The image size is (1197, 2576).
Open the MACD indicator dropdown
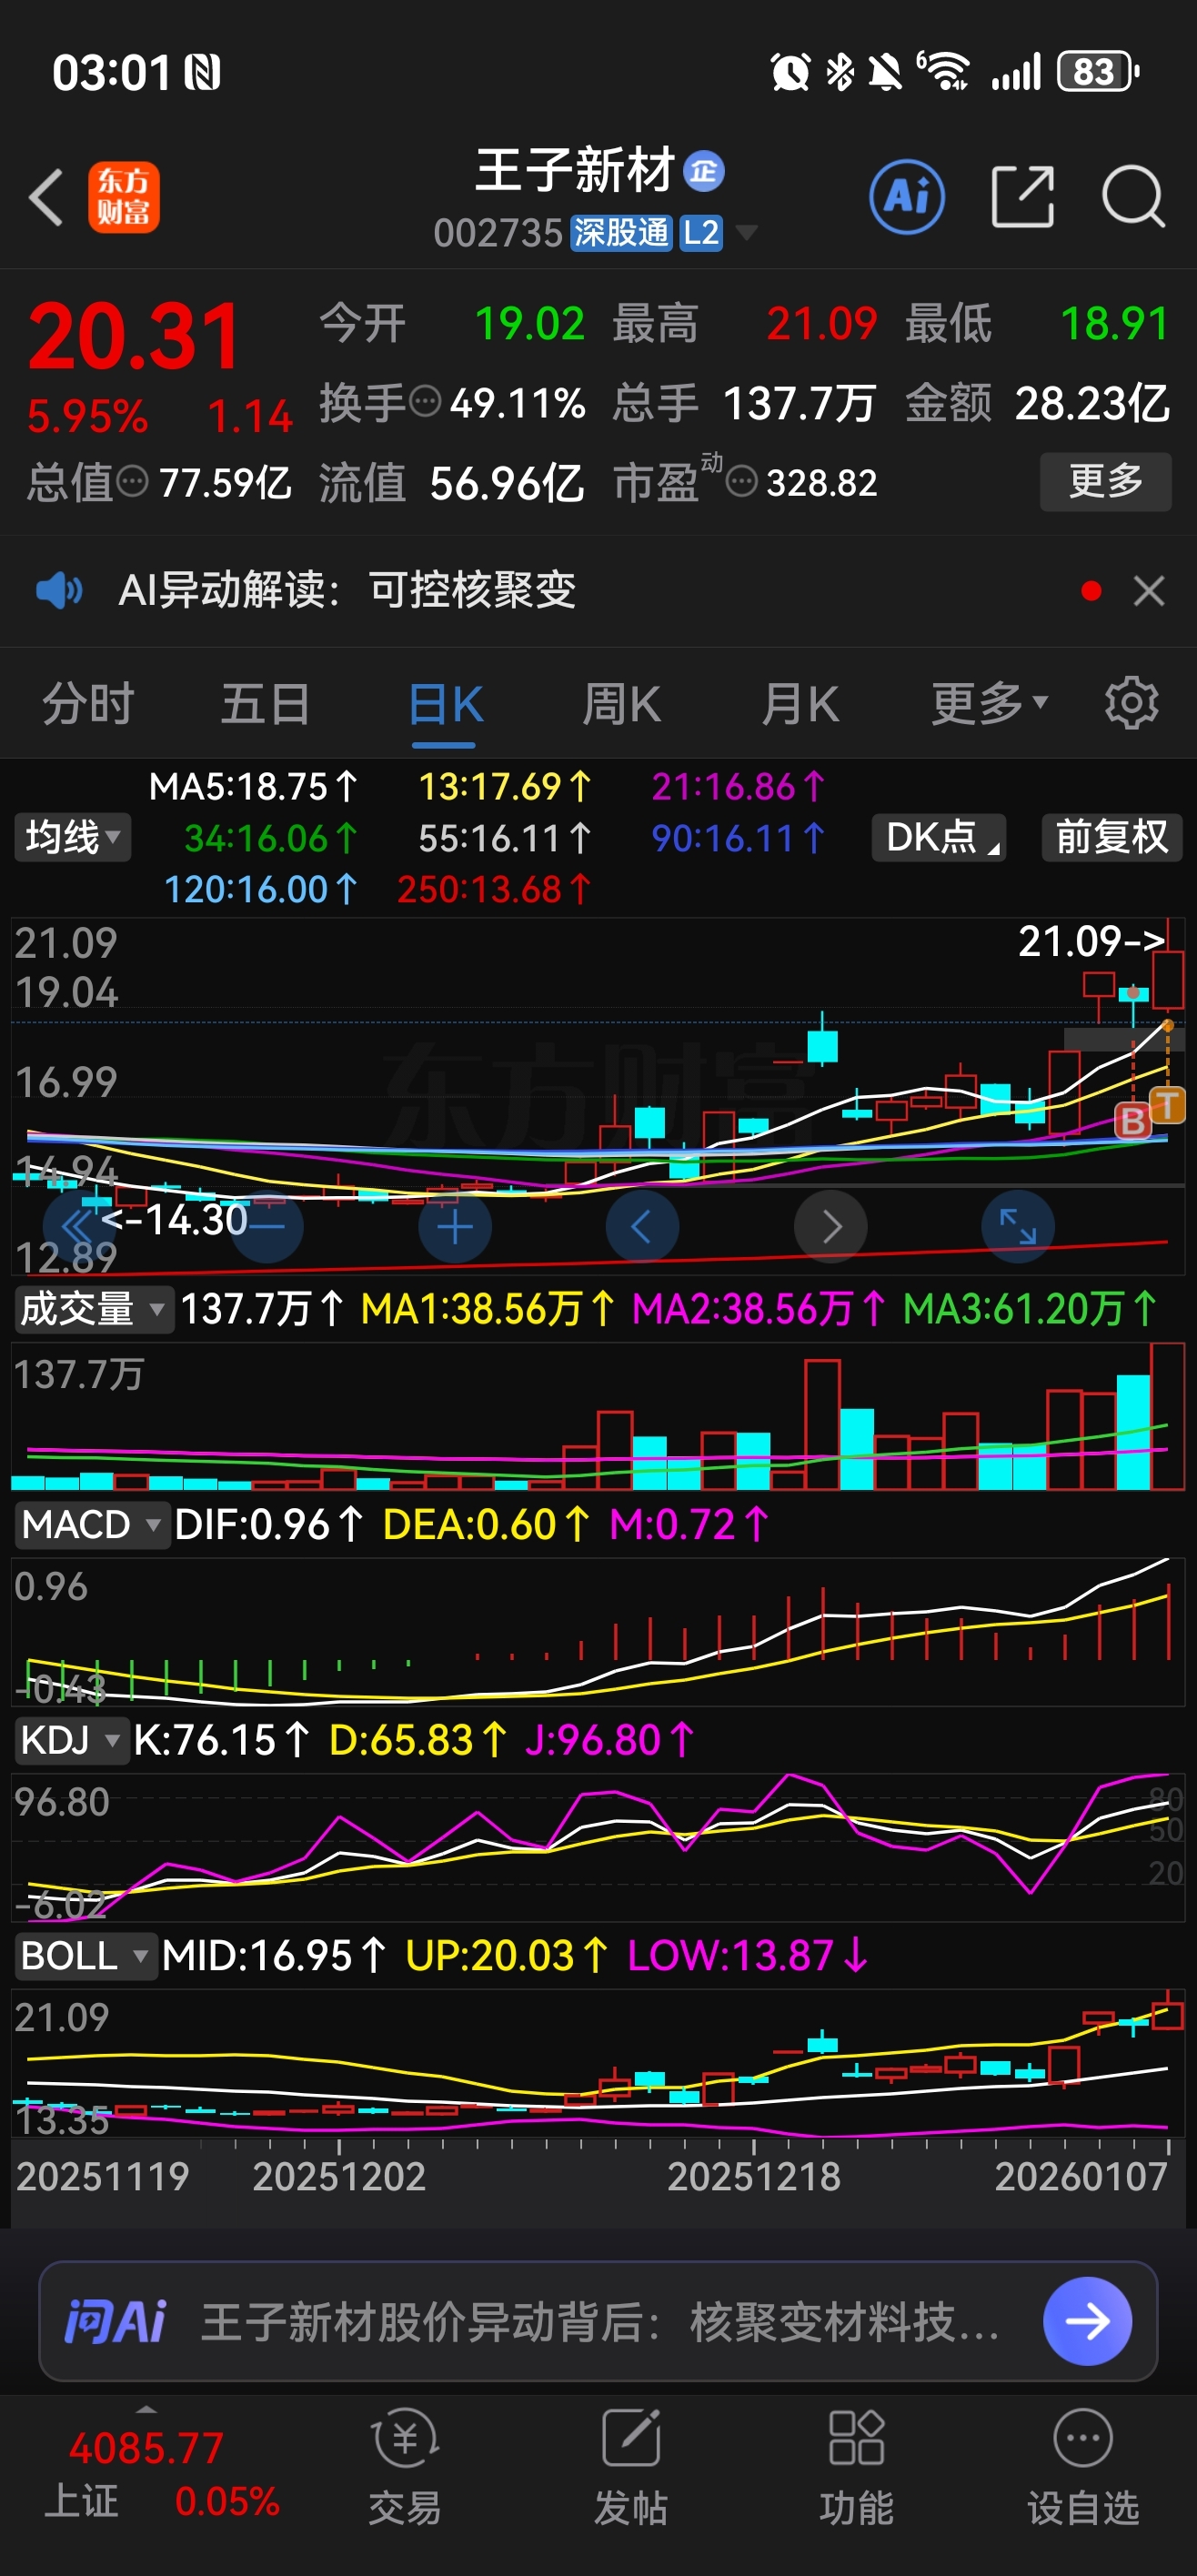92,1525
